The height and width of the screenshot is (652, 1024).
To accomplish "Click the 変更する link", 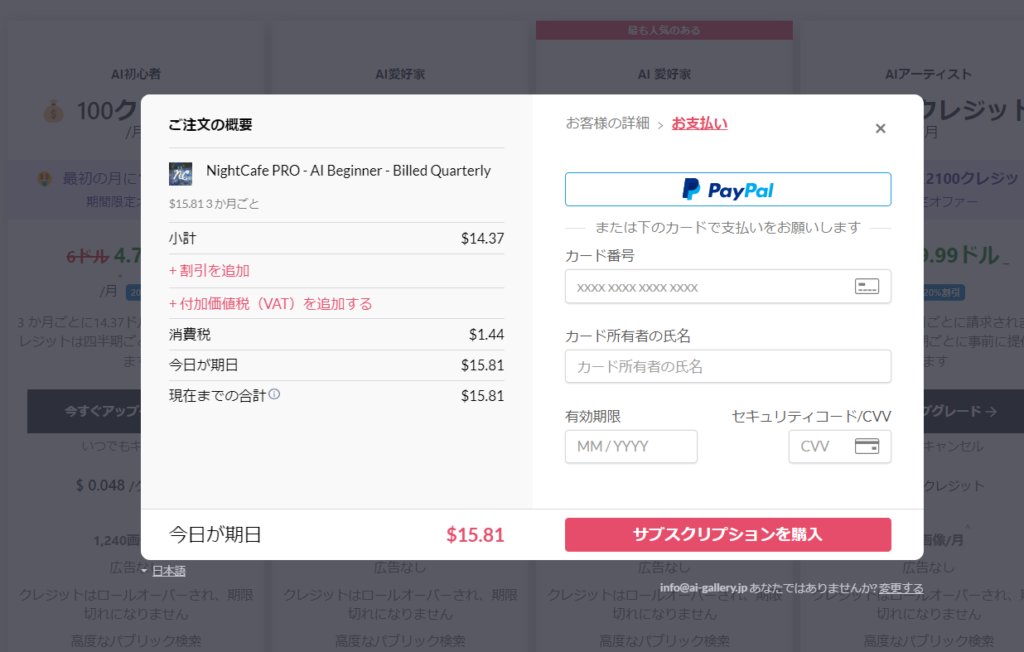I will [901, 588].
